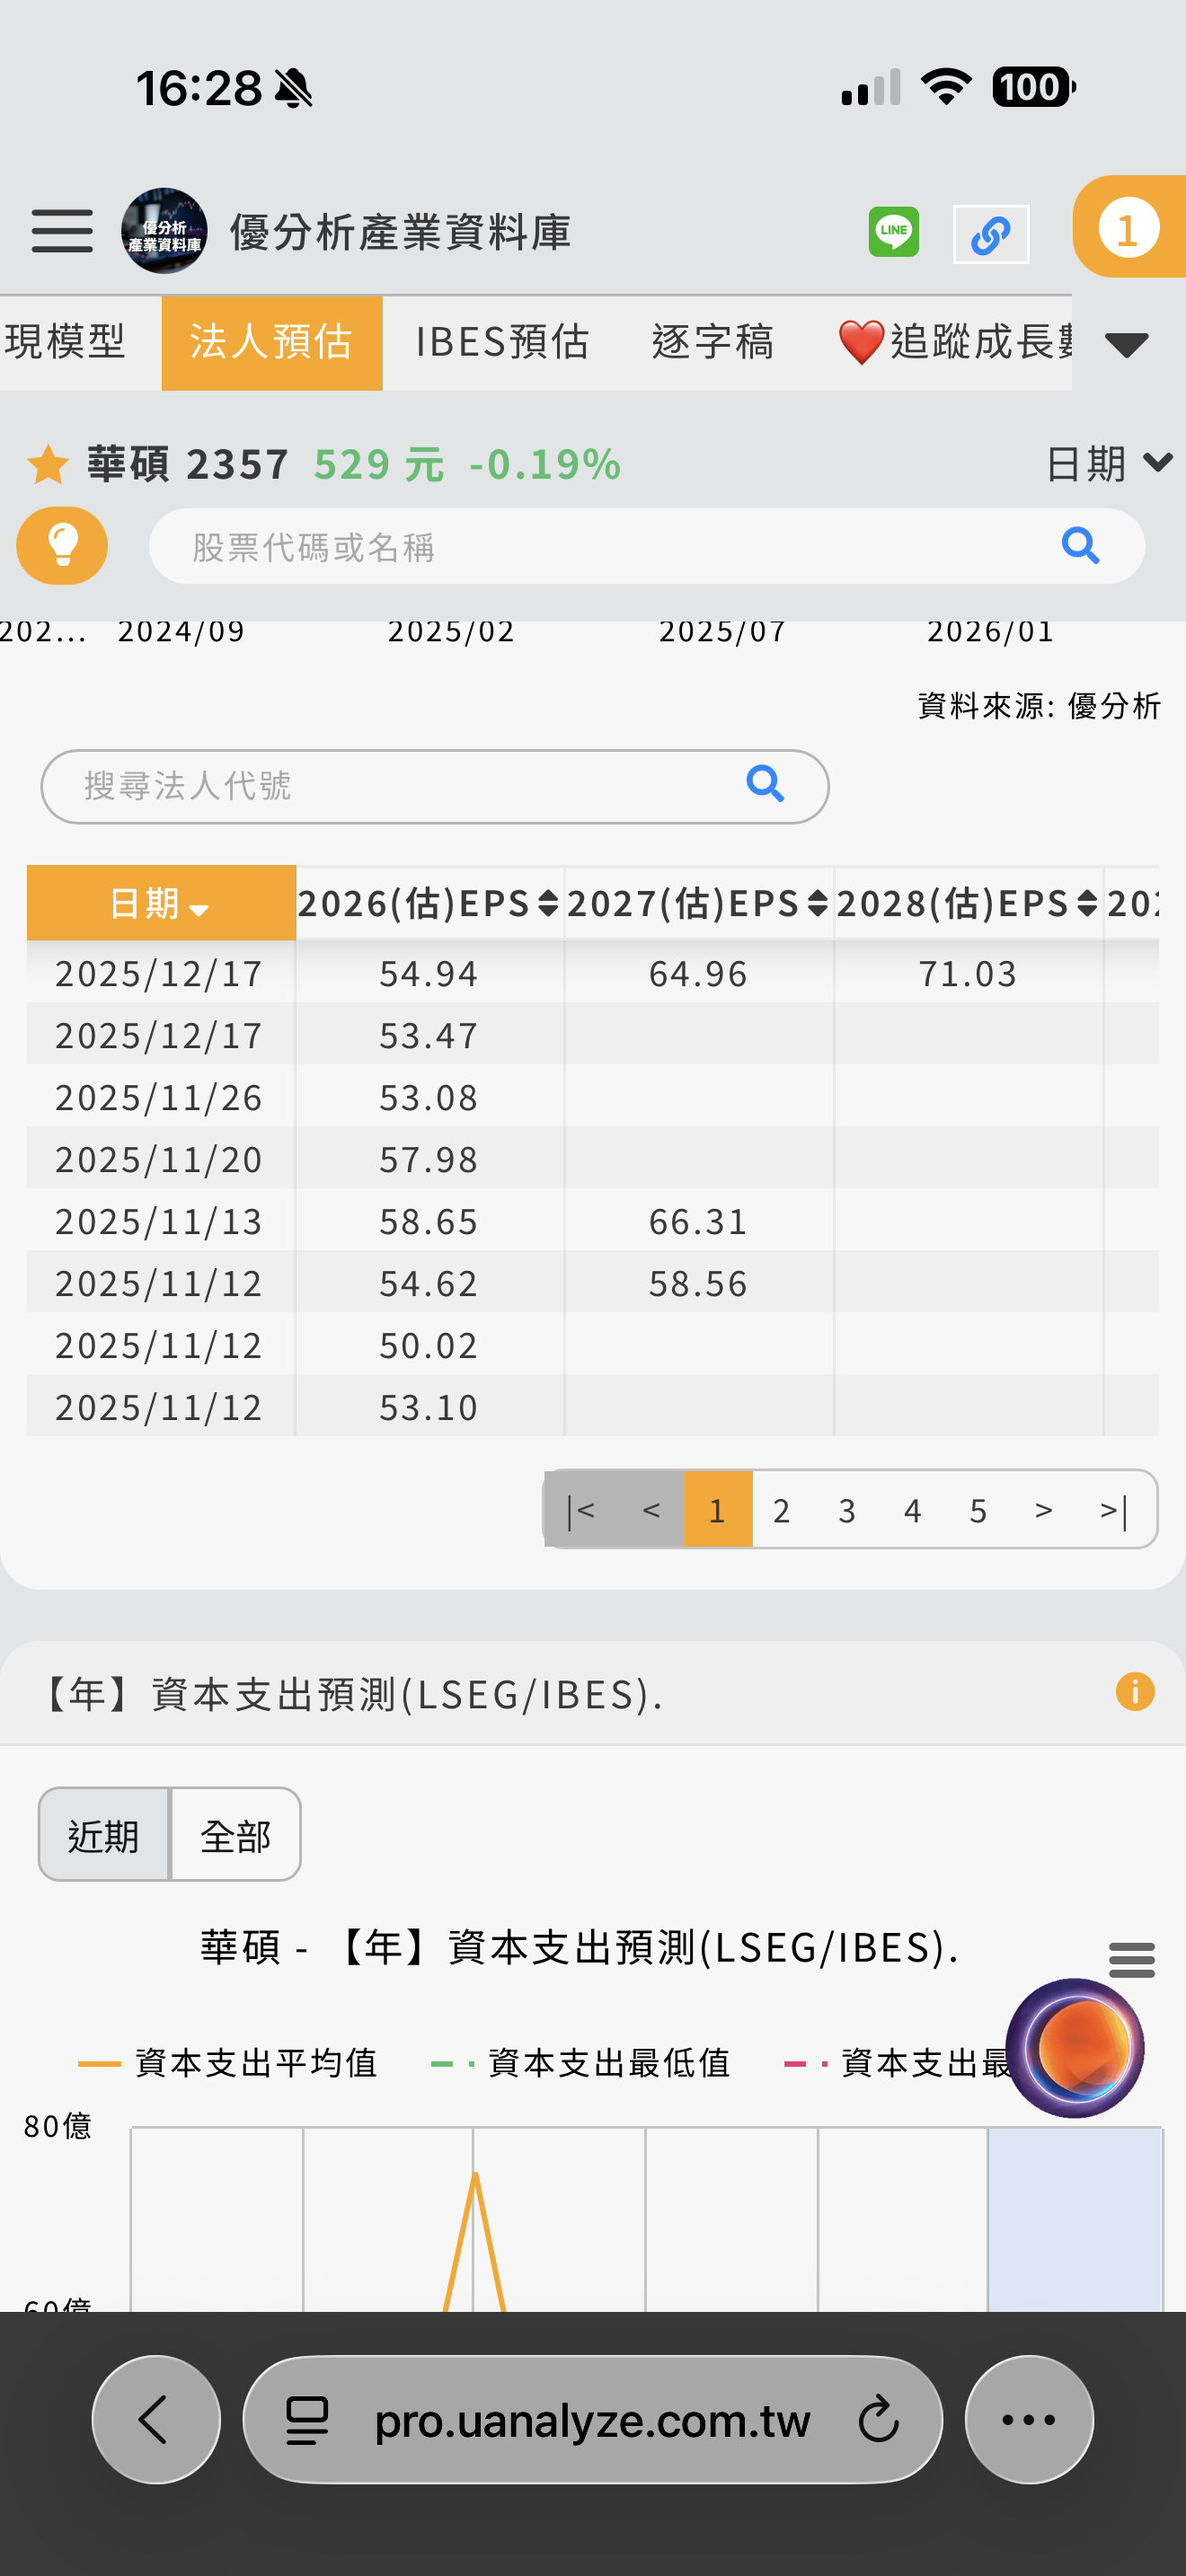Open the 逐字稿 tab
Screen dimensions: 1186x2576
coord(713,342)
